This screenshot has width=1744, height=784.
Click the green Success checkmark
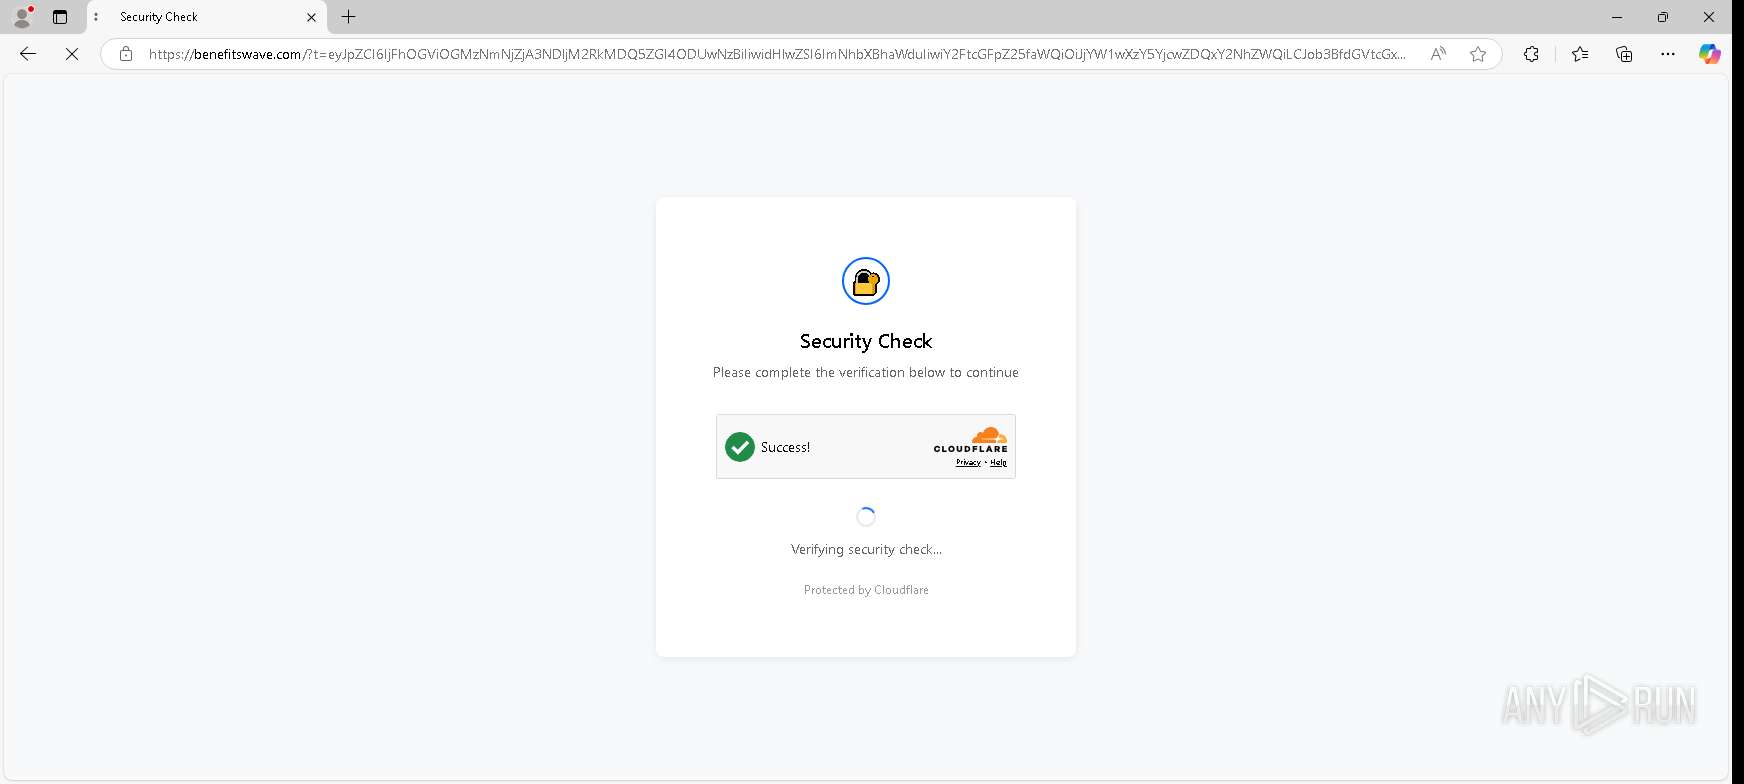(740, 447)
